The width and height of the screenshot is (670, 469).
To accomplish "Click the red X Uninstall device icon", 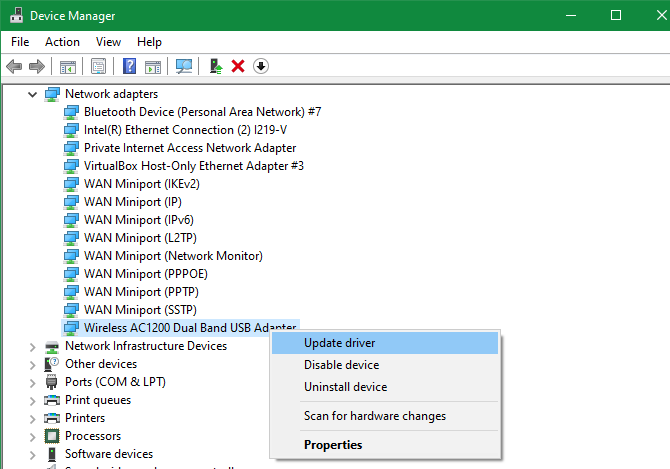I will (x=238, y=66).
